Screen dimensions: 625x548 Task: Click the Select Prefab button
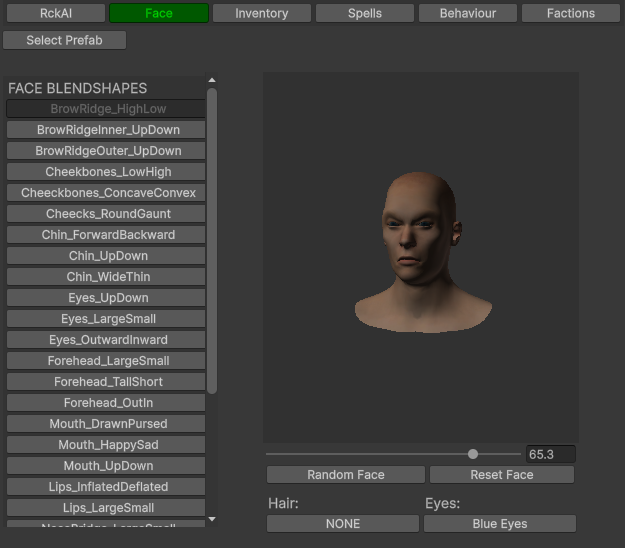pyautogui.click(x=64, y=40)
